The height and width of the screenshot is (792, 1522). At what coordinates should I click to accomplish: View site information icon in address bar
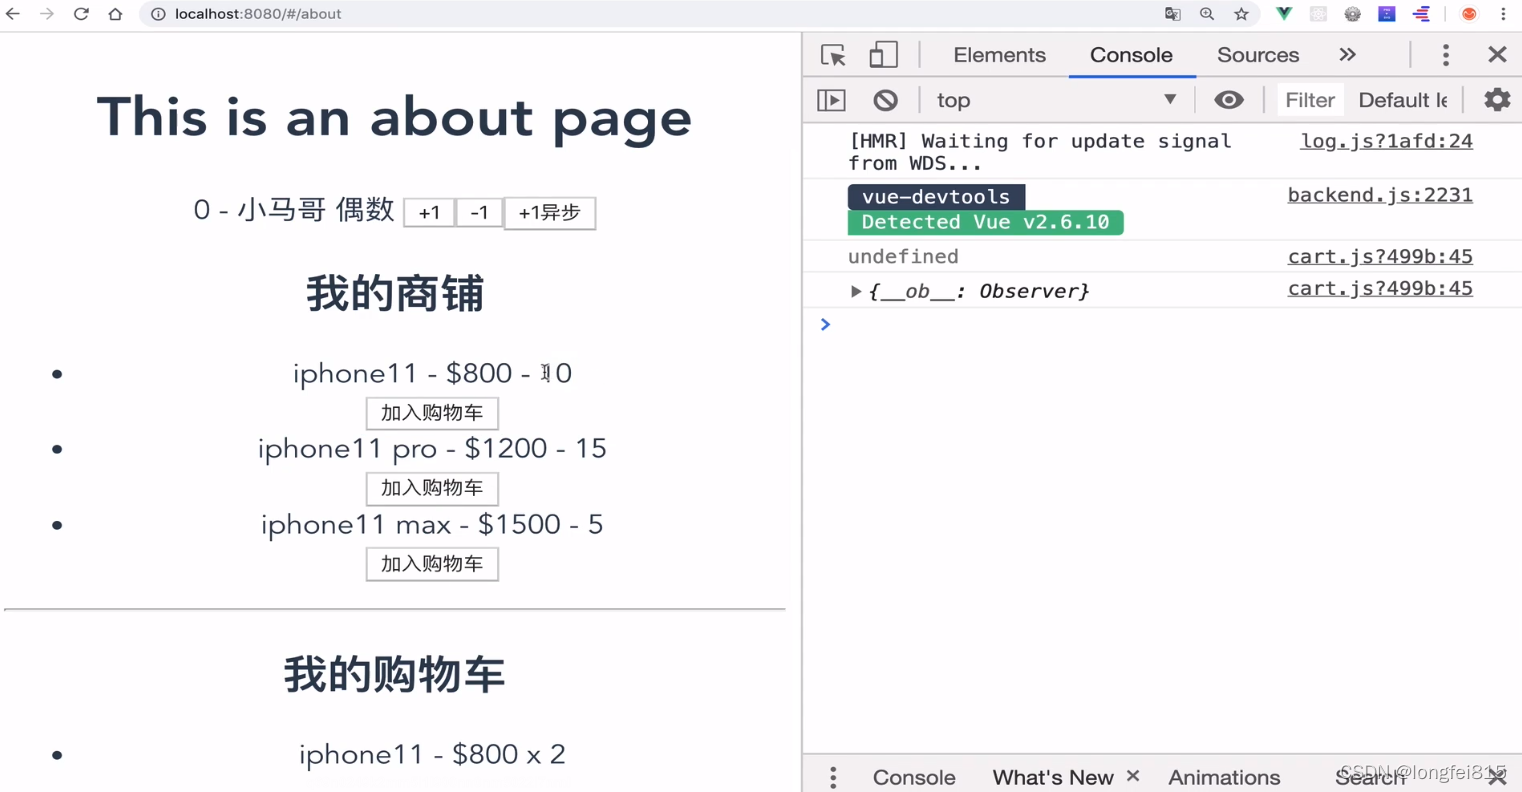click(x=158, y=14)
